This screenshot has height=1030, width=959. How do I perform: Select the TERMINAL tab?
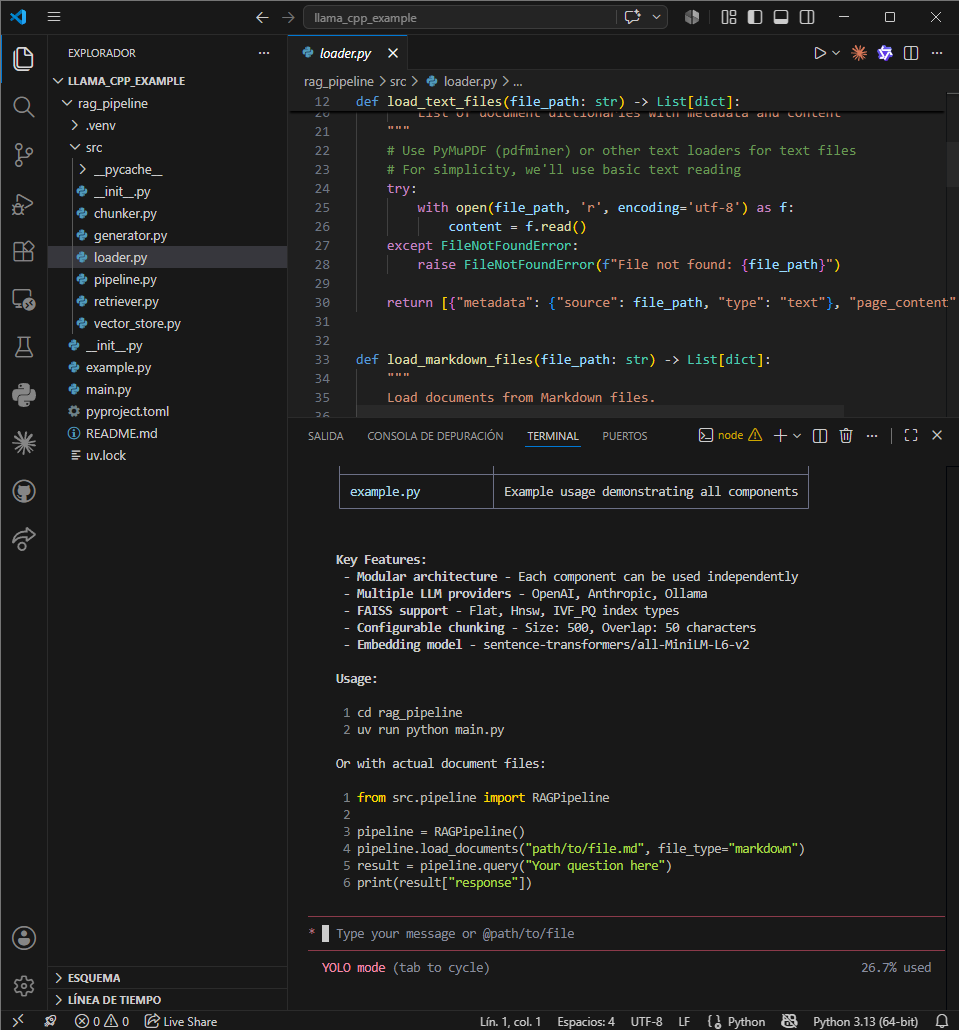pos(553,436)
